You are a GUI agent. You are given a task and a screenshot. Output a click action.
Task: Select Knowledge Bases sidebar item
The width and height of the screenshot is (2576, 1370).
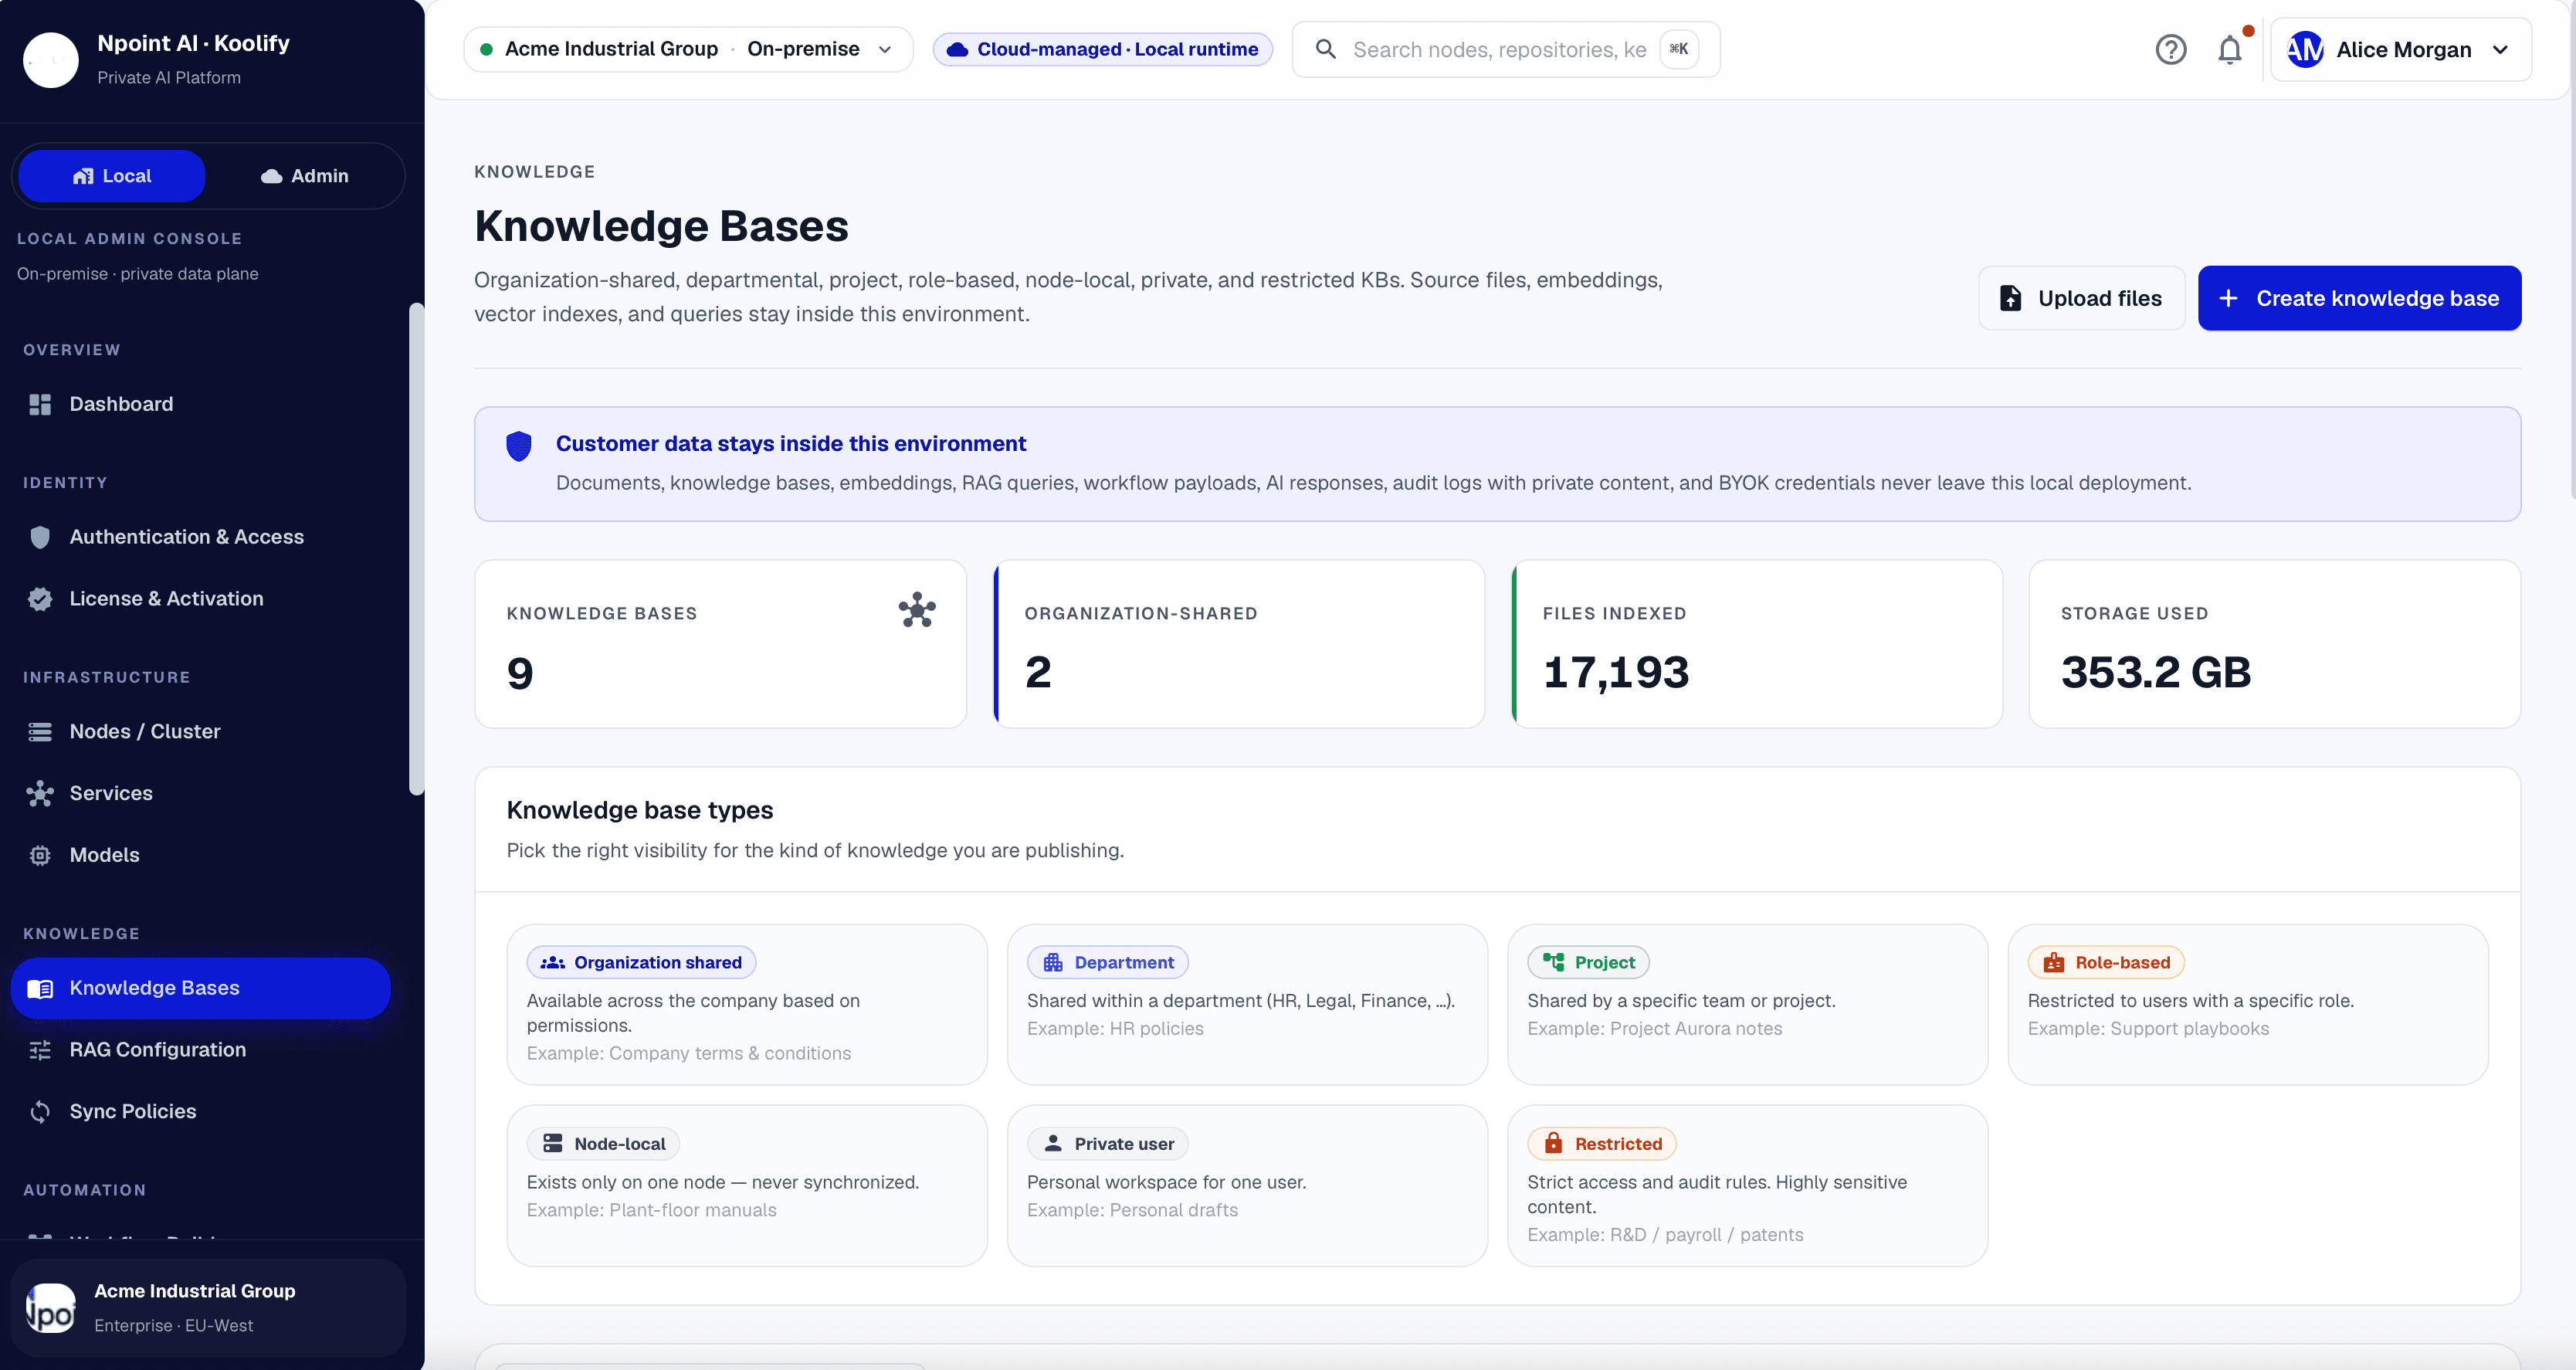coord(200,989)
